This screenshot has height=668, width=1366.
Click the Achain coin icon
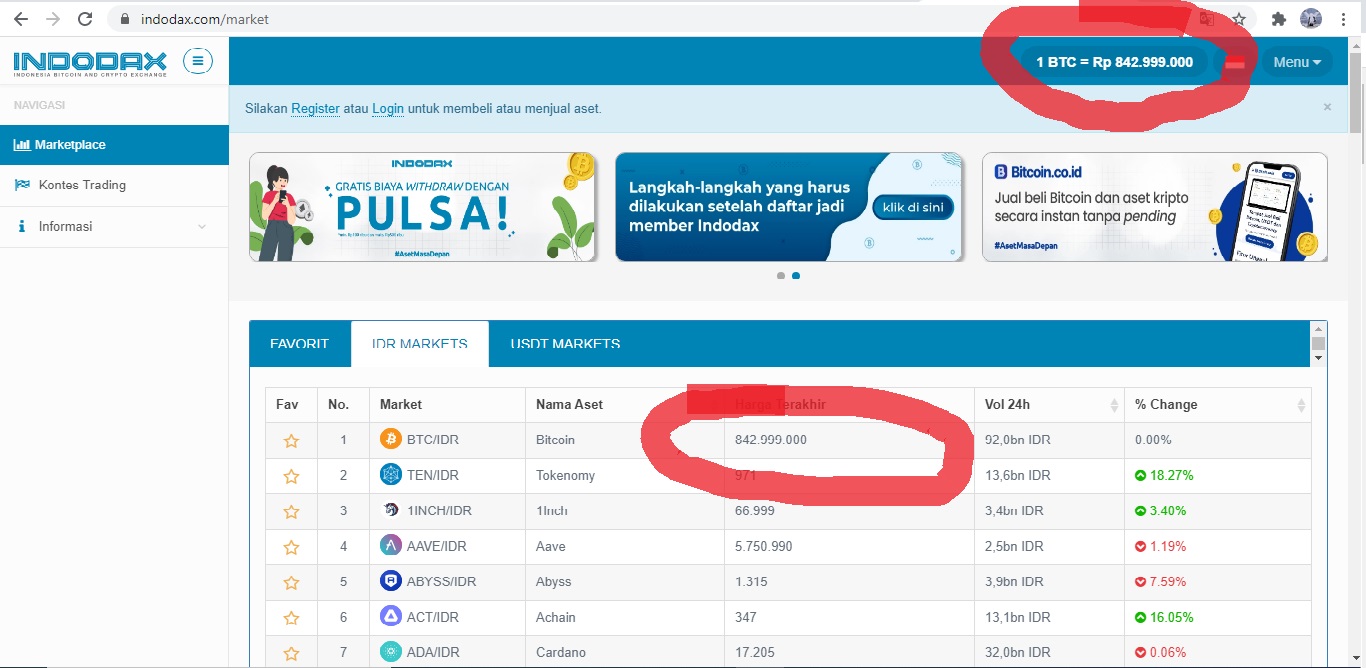[x=391, y=617]
